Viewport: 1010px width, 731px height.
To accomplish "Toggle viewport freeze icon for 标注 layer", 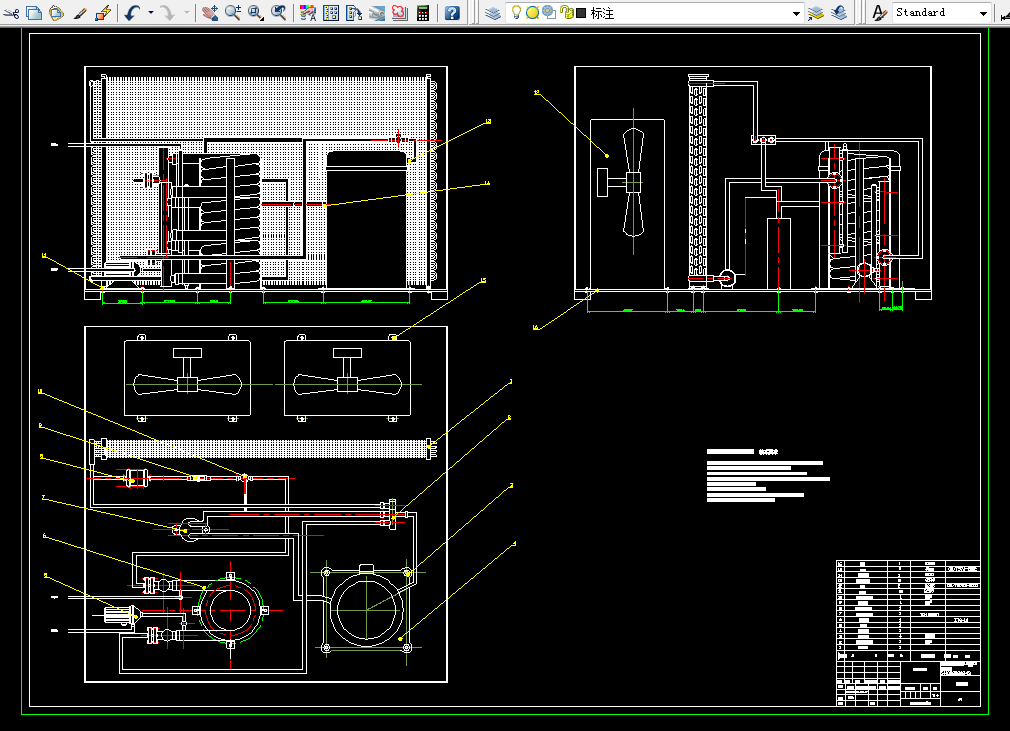I will click(549, 12).
